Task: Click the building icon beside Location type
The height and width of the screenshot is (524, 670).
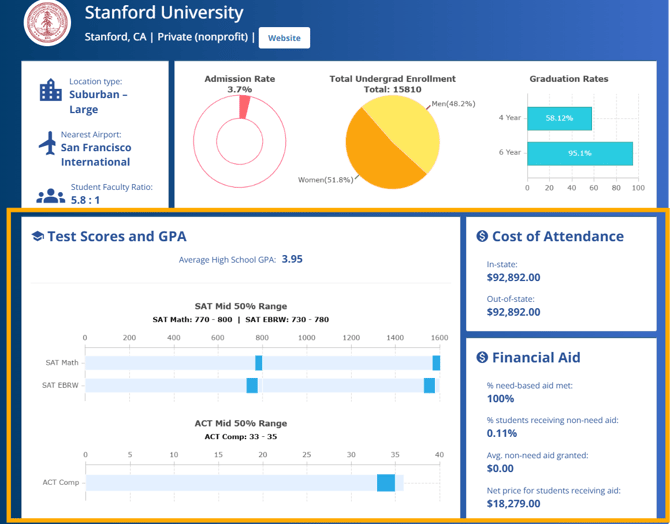Action: pos(50,92)
